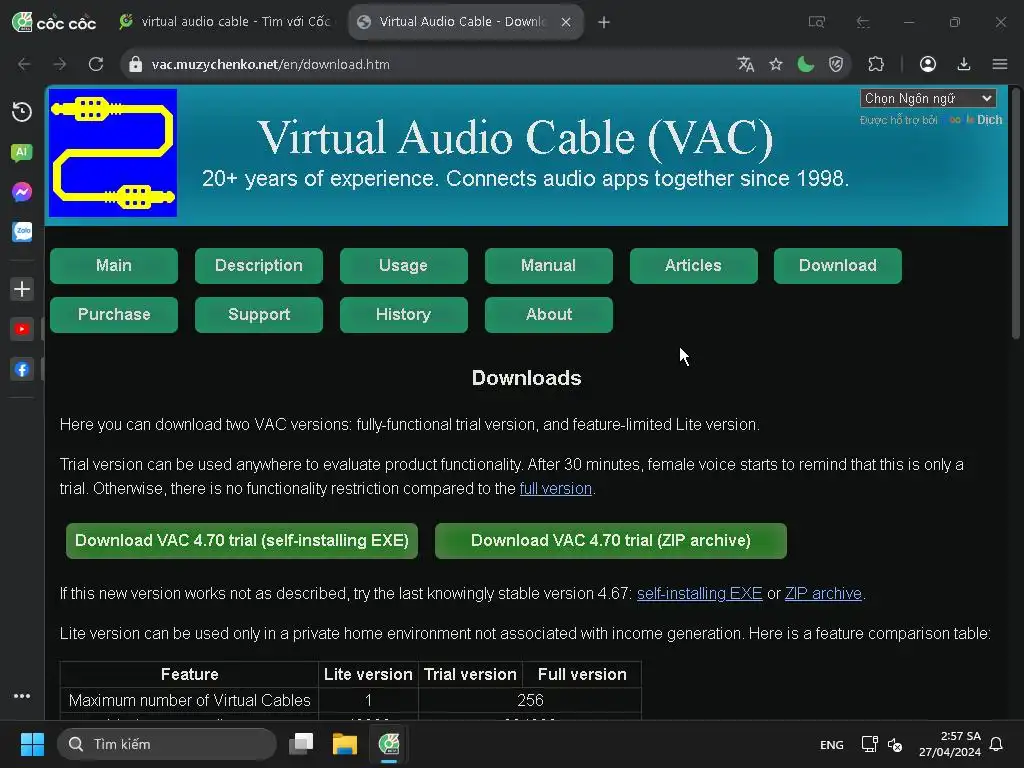Add a new sidebar shortcut with plus icon

click(x=22, y=289)
